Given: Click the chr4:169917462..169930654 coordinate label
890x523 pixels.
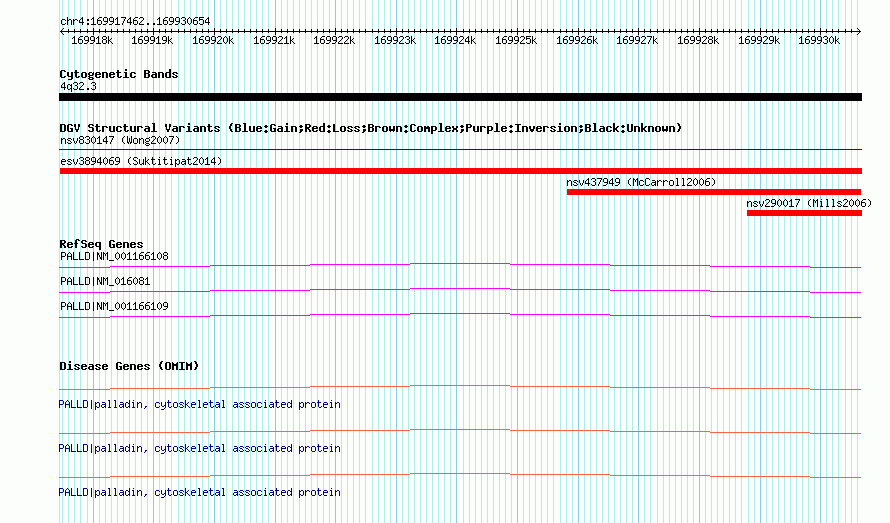Looking at the screenshot, I should coord(135,21).
